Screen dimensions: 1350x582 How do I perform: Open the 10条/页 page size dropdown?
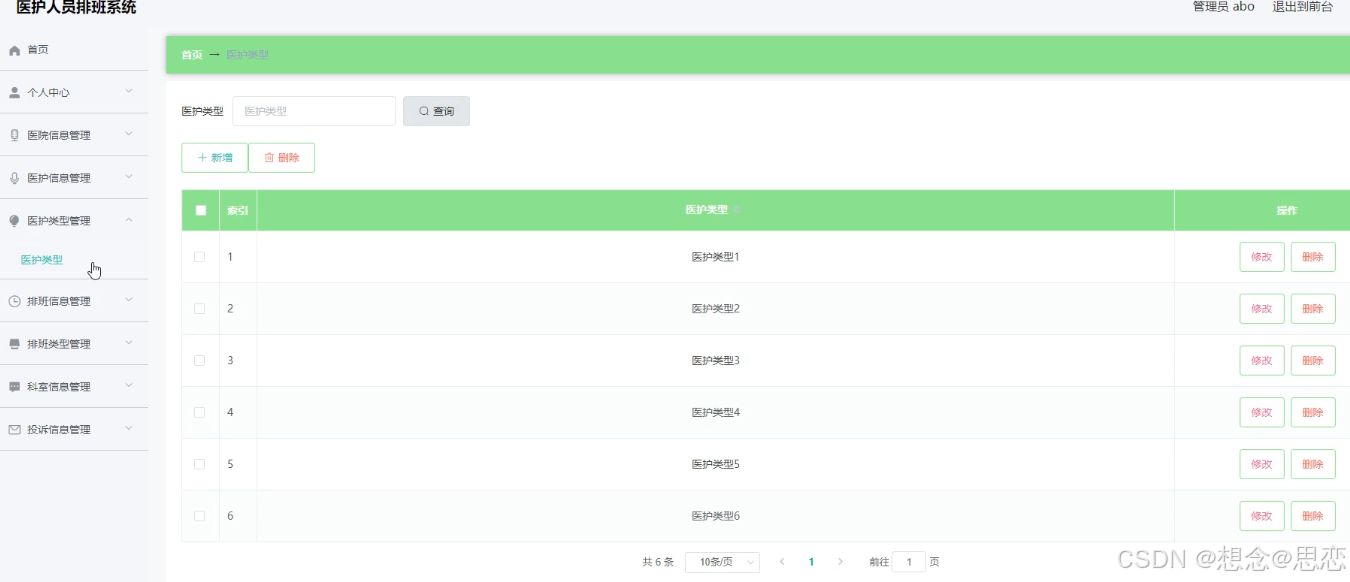pyautogui.click(x=722, y=562)
